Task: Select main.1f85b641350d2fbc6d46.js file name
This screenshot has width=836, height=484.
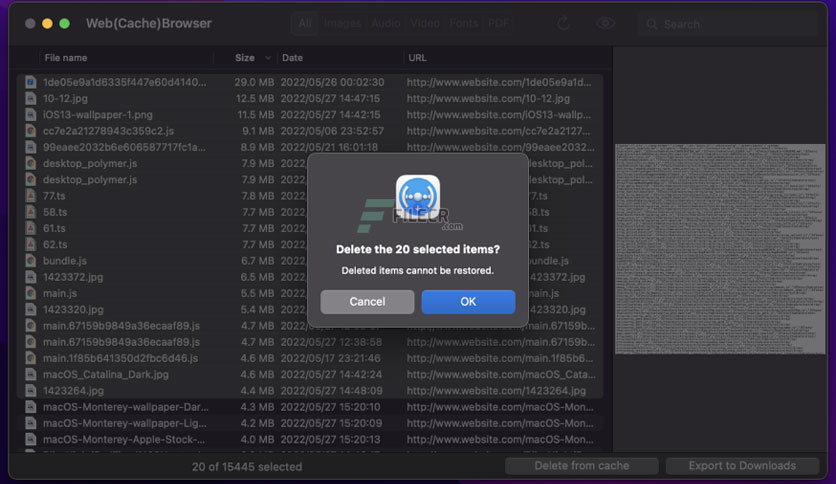Action: pos(120,358)
